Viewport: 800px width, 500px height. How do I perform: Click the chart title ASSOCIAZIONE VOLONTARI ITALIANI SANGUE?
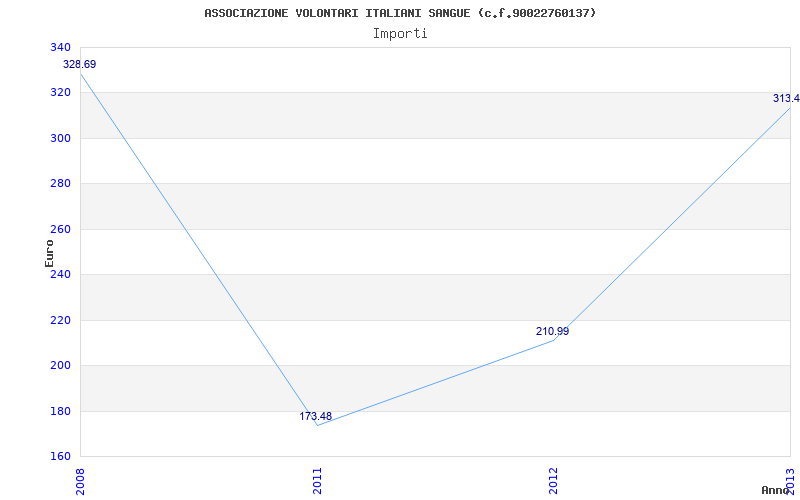point(400,13)
